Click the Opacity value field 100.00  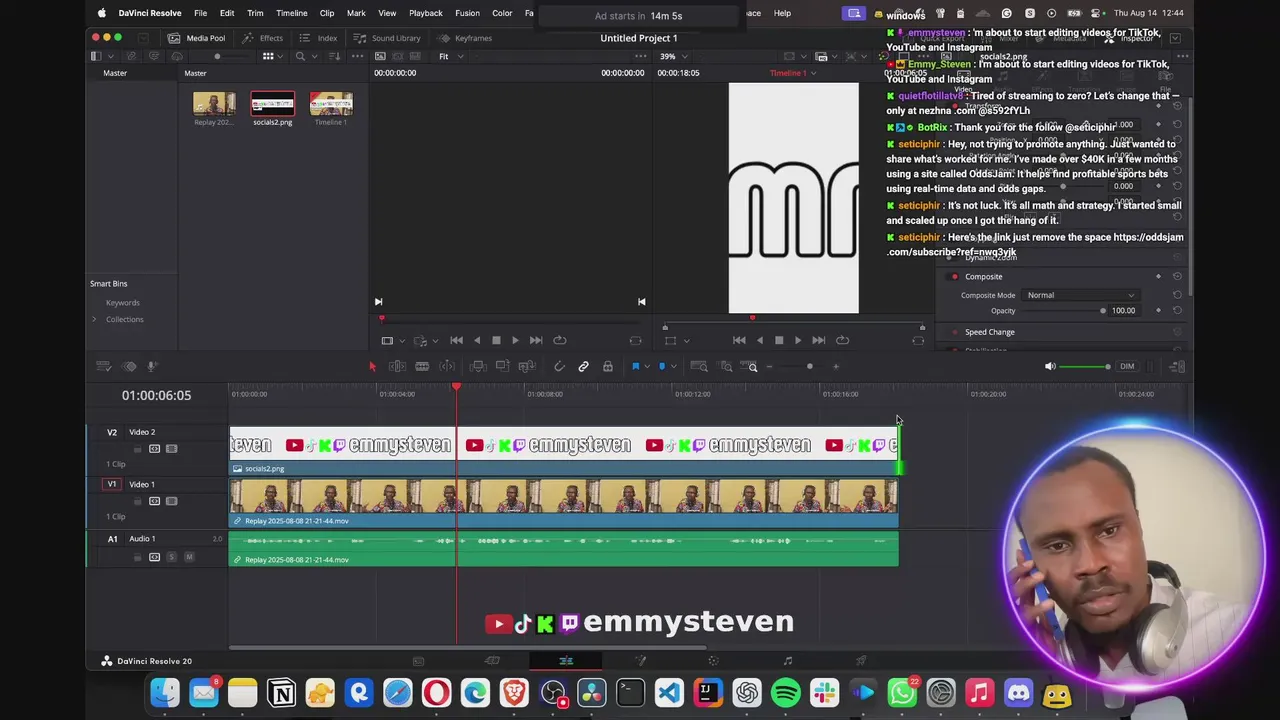tap(1123, 311)
